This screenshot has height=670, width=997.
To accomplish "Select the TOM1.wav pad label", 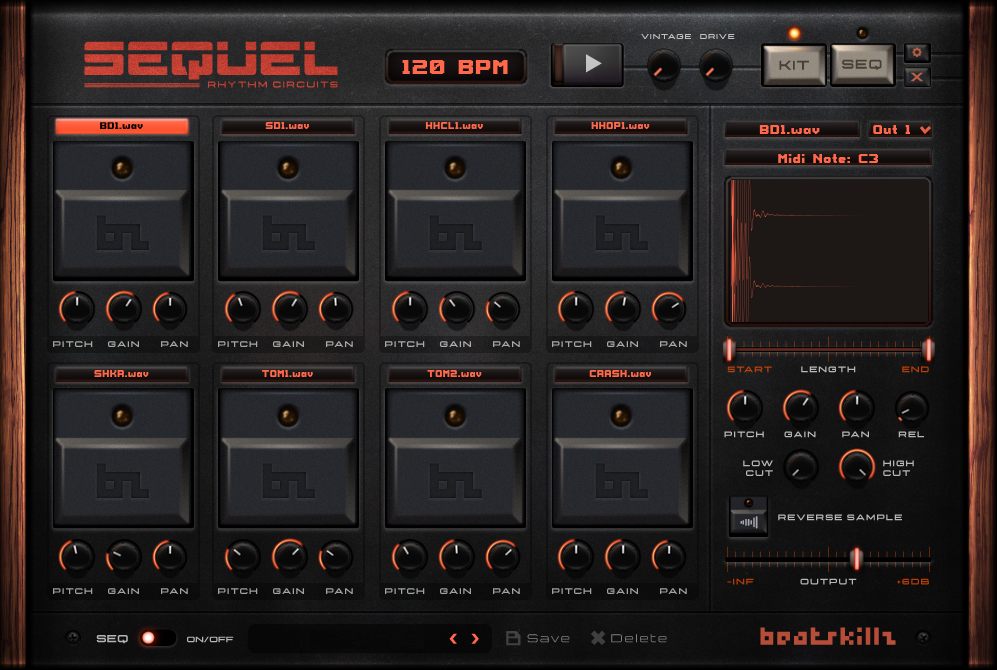I will (x=287, y=374).
